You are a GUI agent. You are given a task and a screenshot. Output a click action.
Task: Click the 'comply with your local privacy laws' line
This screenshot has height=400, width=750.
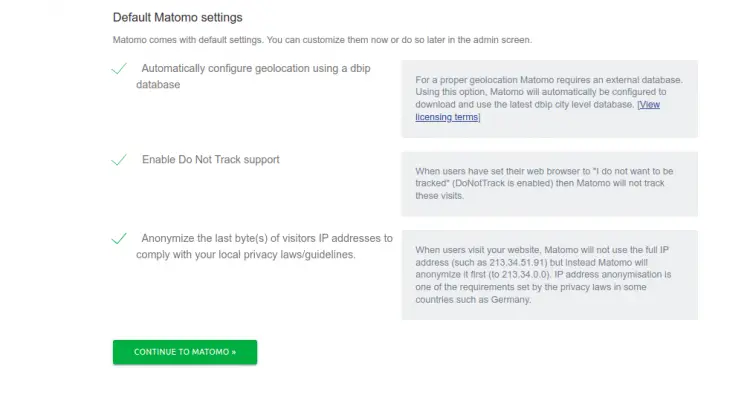pyautogui.click(x=245, y=255)
